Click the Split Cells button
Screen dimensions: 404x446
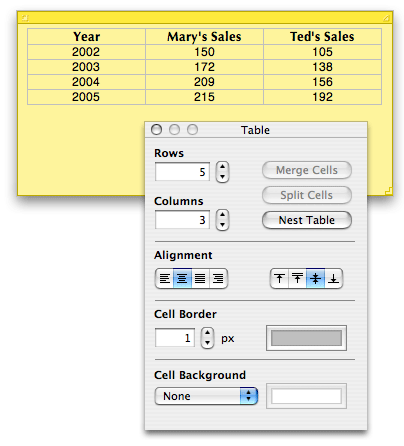coord(307,195)
